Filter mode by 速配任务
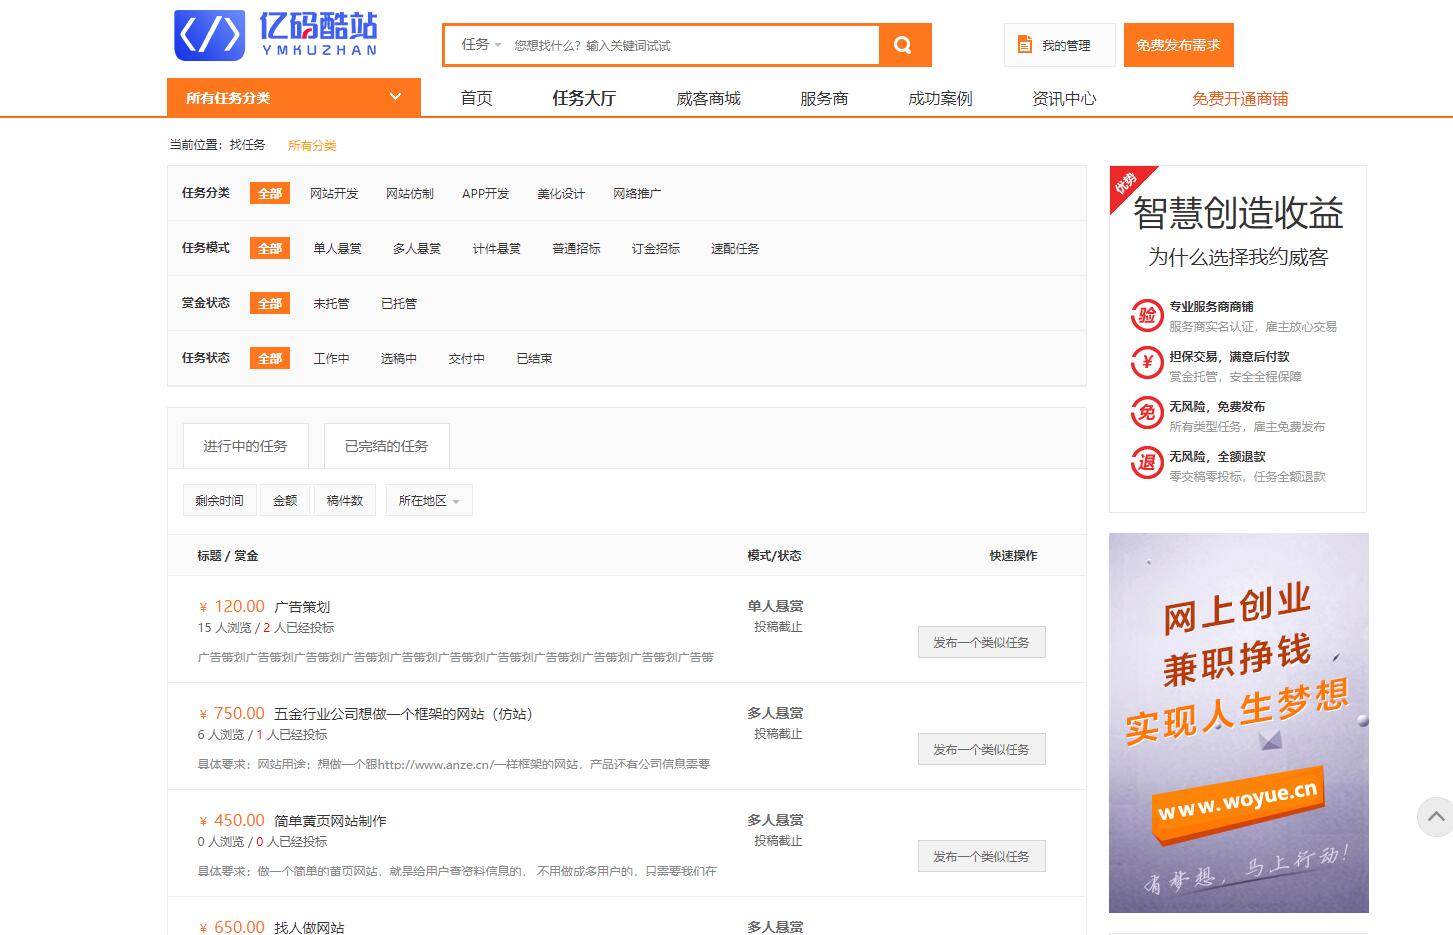Screen dimensions: 1453x935 (x=735, y=248)
